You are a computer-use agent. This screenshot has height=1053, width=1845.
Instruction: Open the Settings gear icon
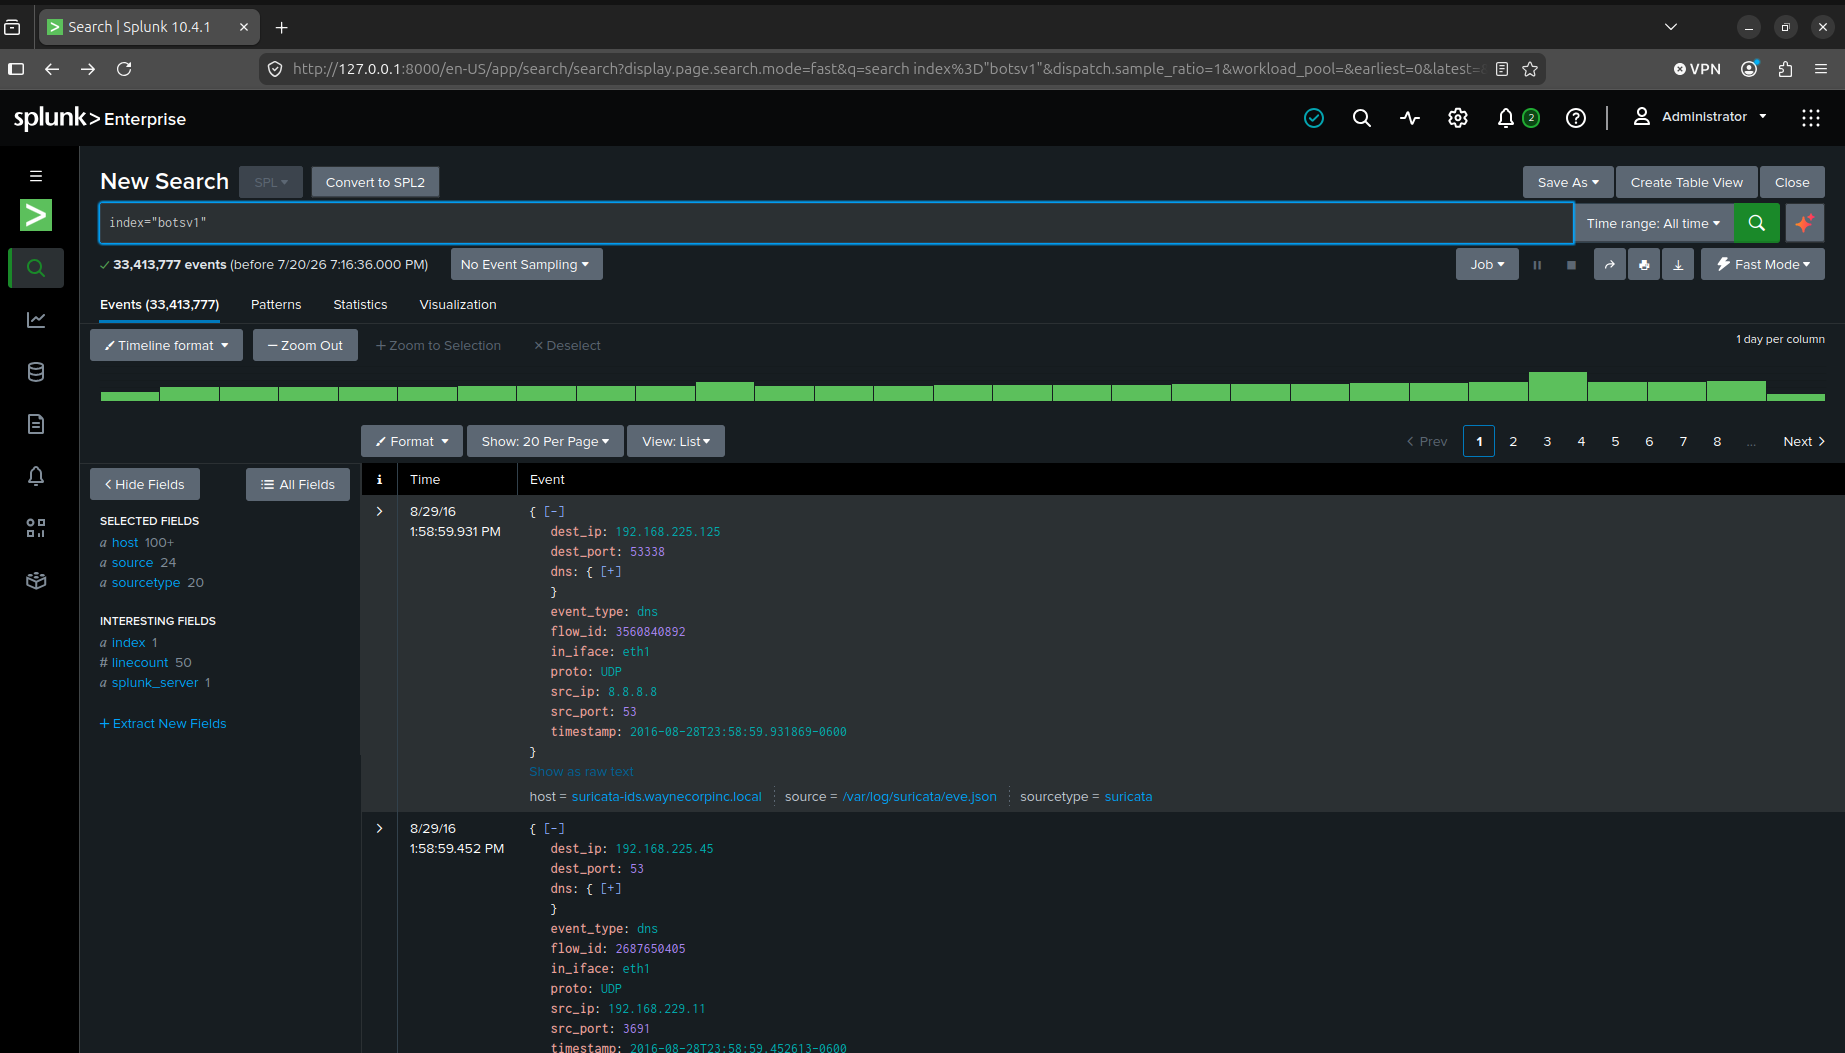coord(1458,118)
